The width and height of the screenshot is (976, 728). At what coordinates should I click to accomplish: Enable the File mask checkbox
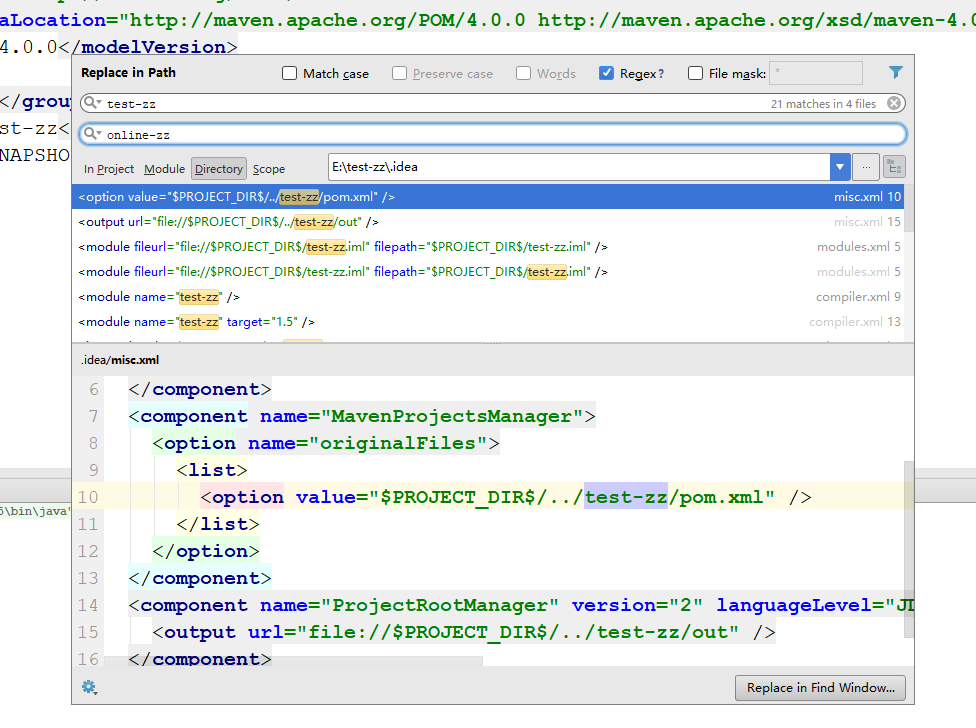tap(695, 73)
